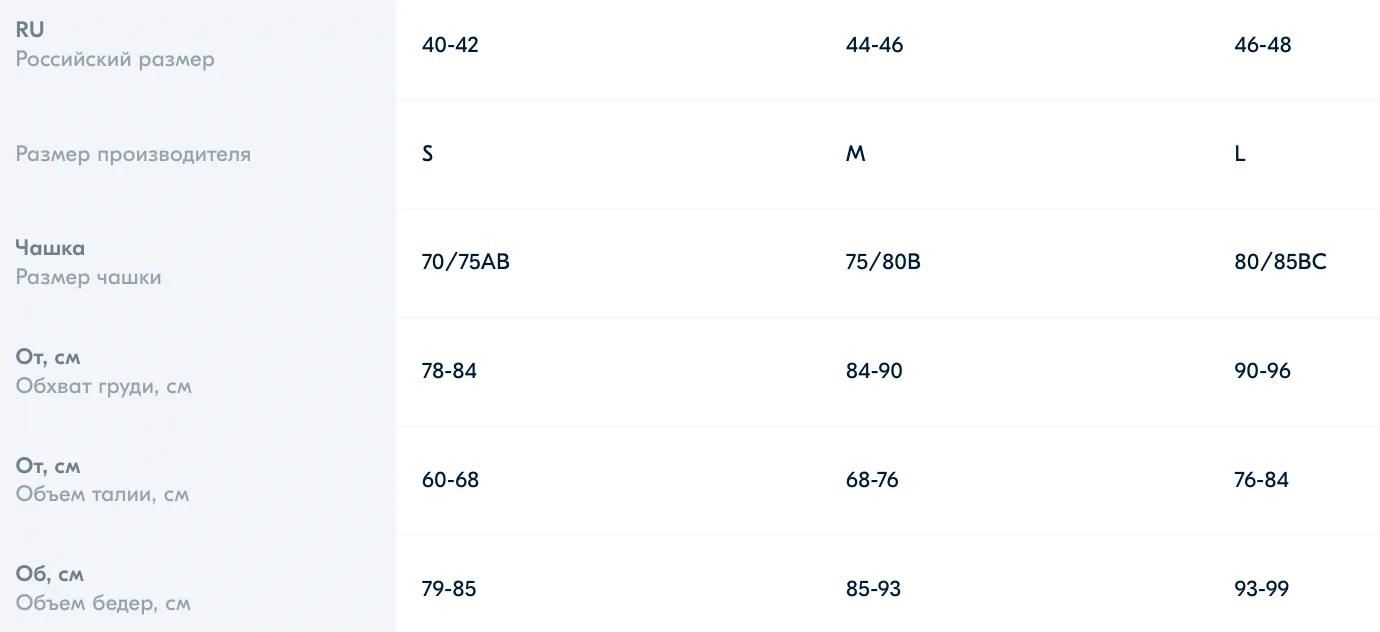Click the 'Размер чашки' row label
The height and width of the screenshot is (632, 1380).
(88, 277)
